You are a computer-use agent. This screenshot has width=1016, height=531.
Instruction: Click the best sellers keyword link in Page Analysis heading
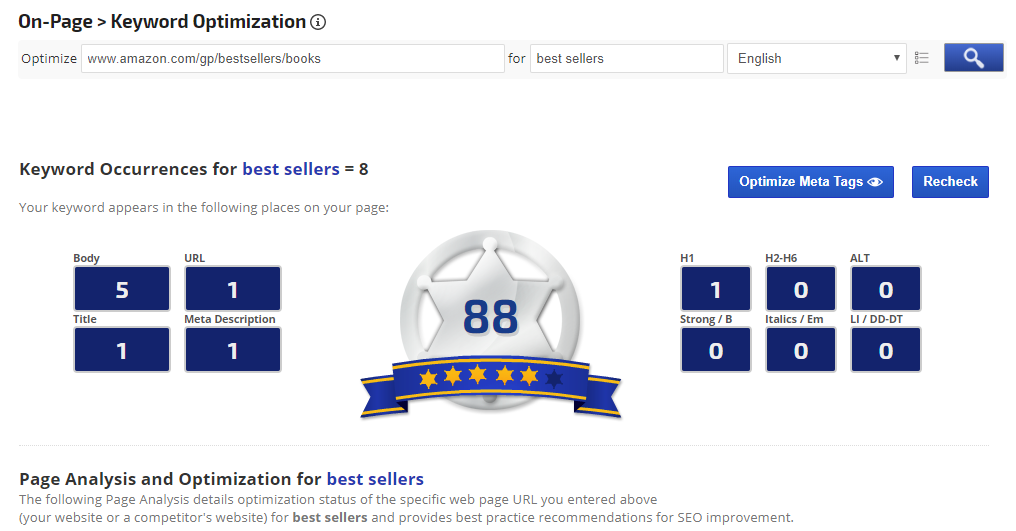(x=375, y=479)
